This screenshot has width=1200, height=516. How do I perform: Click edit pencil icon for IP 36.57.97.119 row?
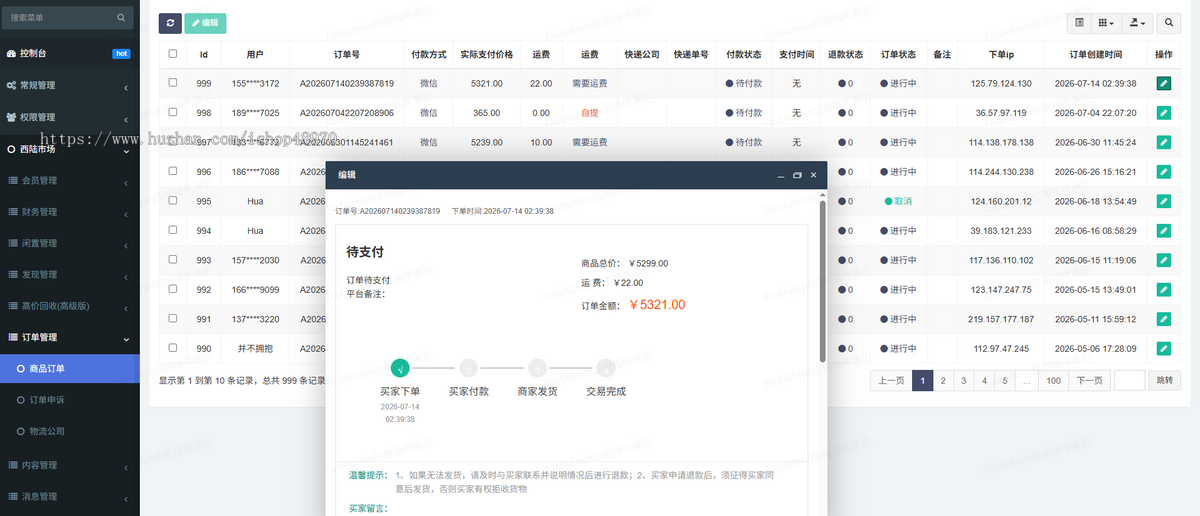[1164, 113]
